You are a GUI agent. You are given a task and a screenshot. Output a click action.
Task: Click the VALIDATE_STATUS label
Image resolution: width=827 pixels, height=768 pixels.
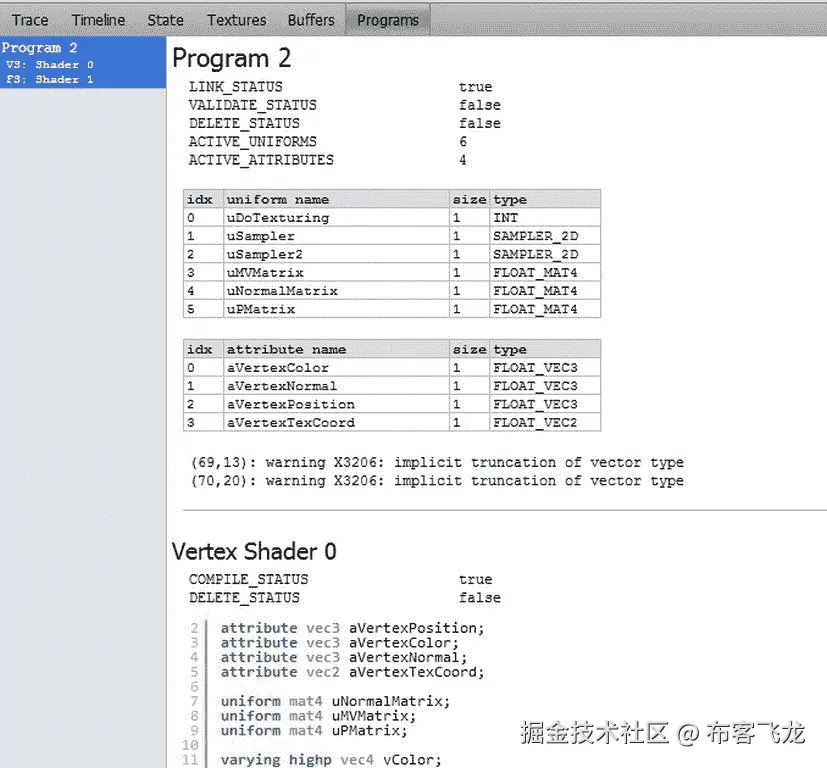253,105
